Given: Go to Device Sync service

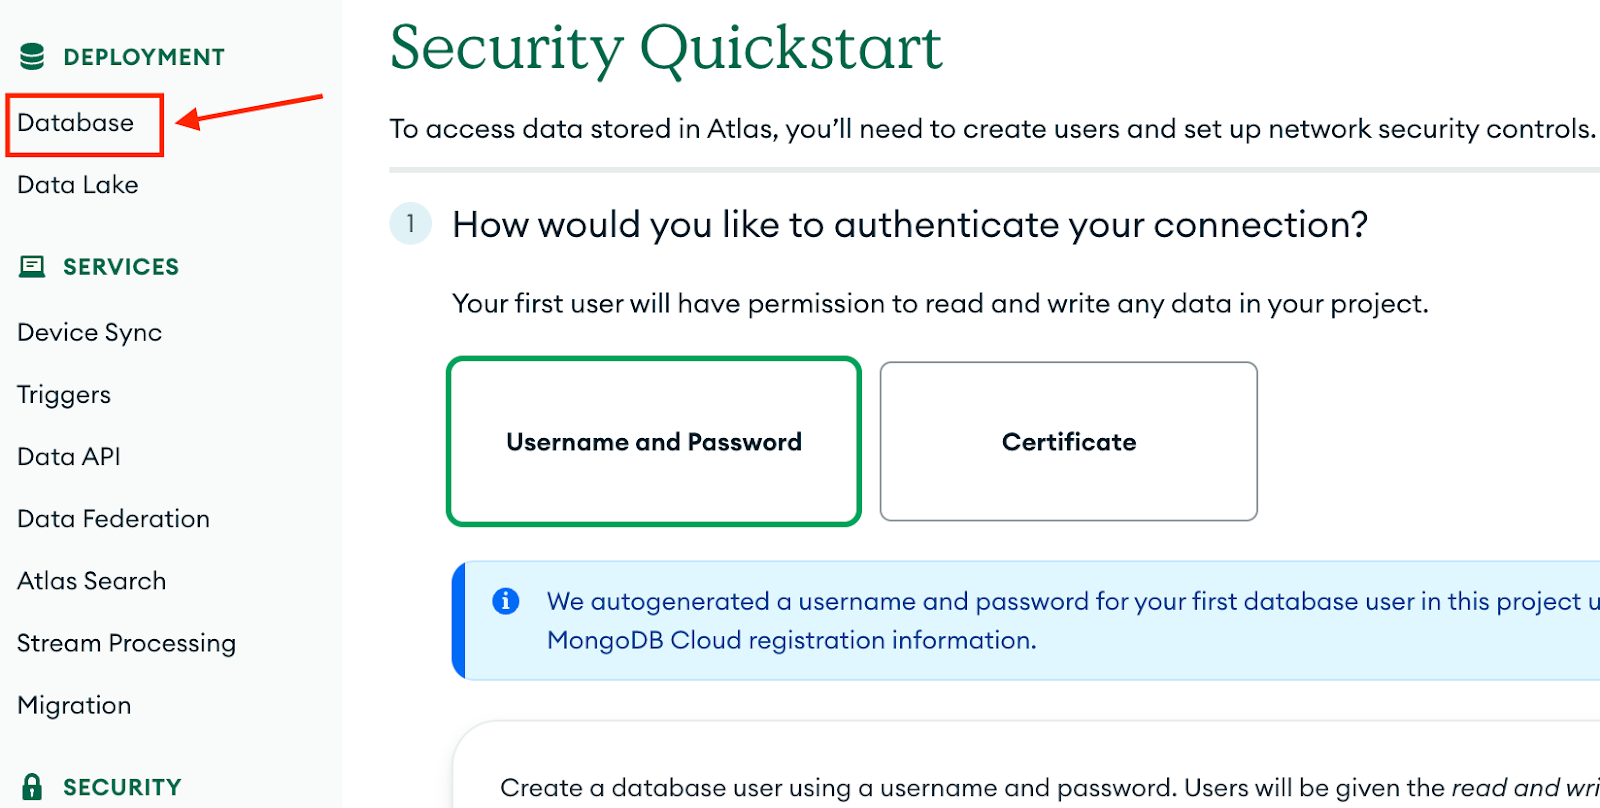Looking at the screenshot, I should [90, 333].
